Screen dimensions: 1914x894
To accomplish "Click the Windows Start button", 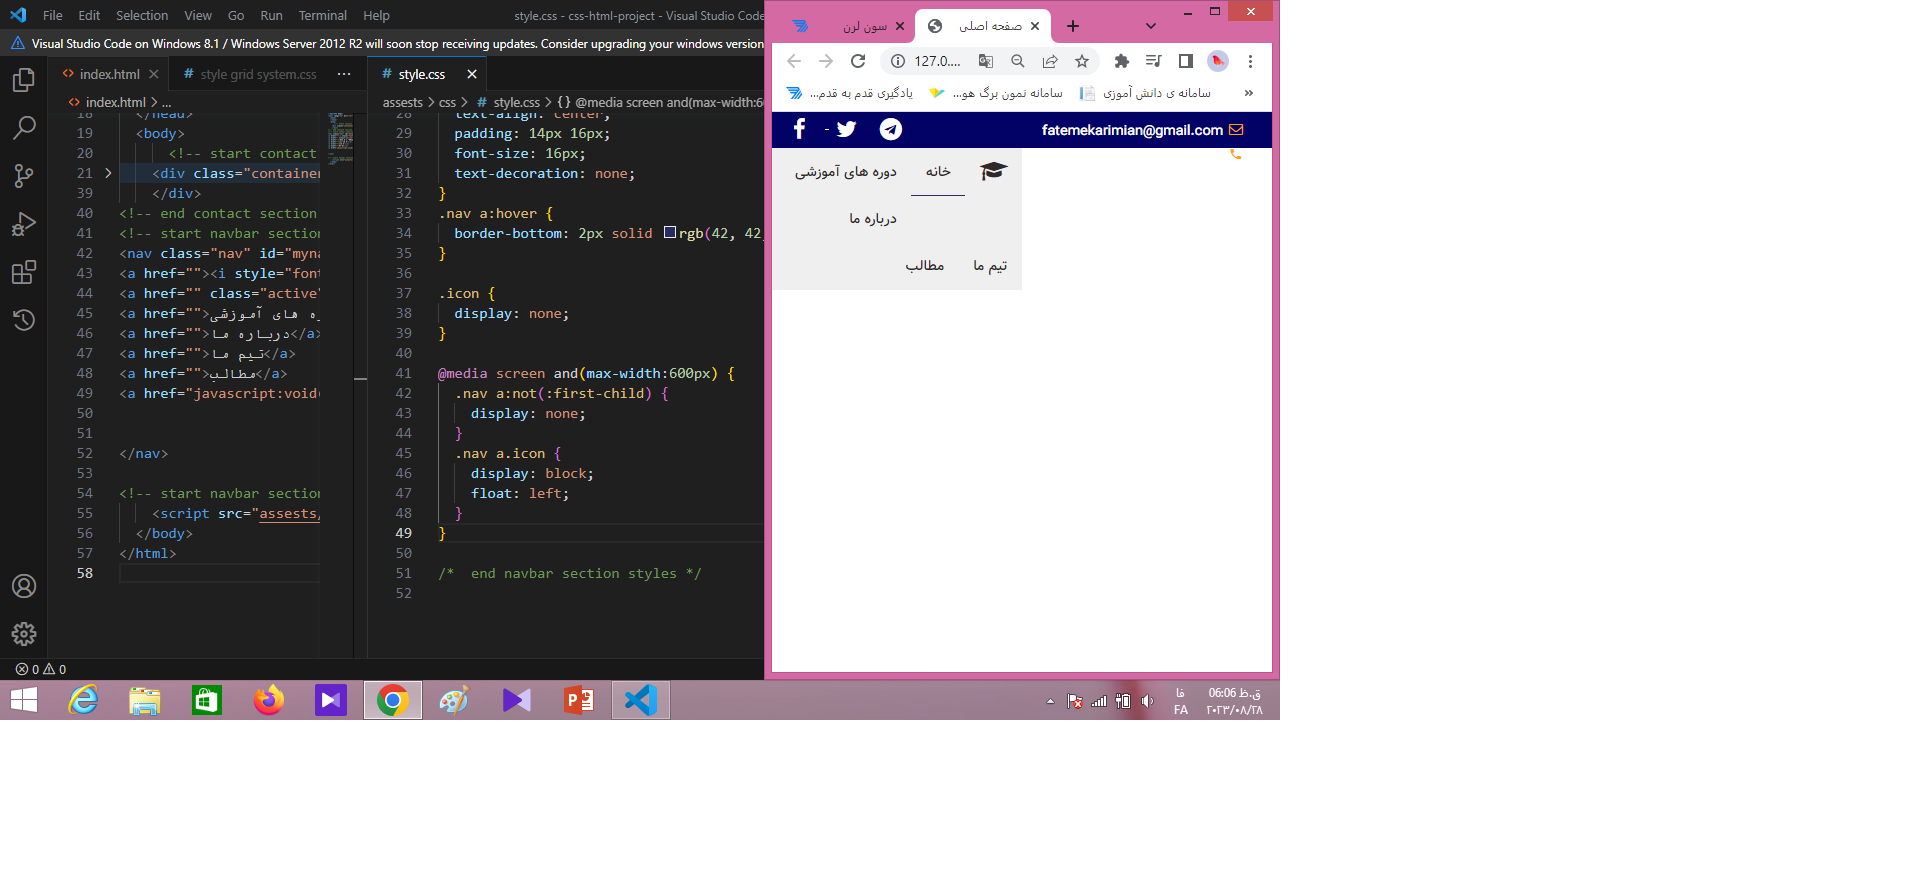I will click(x=24, y=700).
